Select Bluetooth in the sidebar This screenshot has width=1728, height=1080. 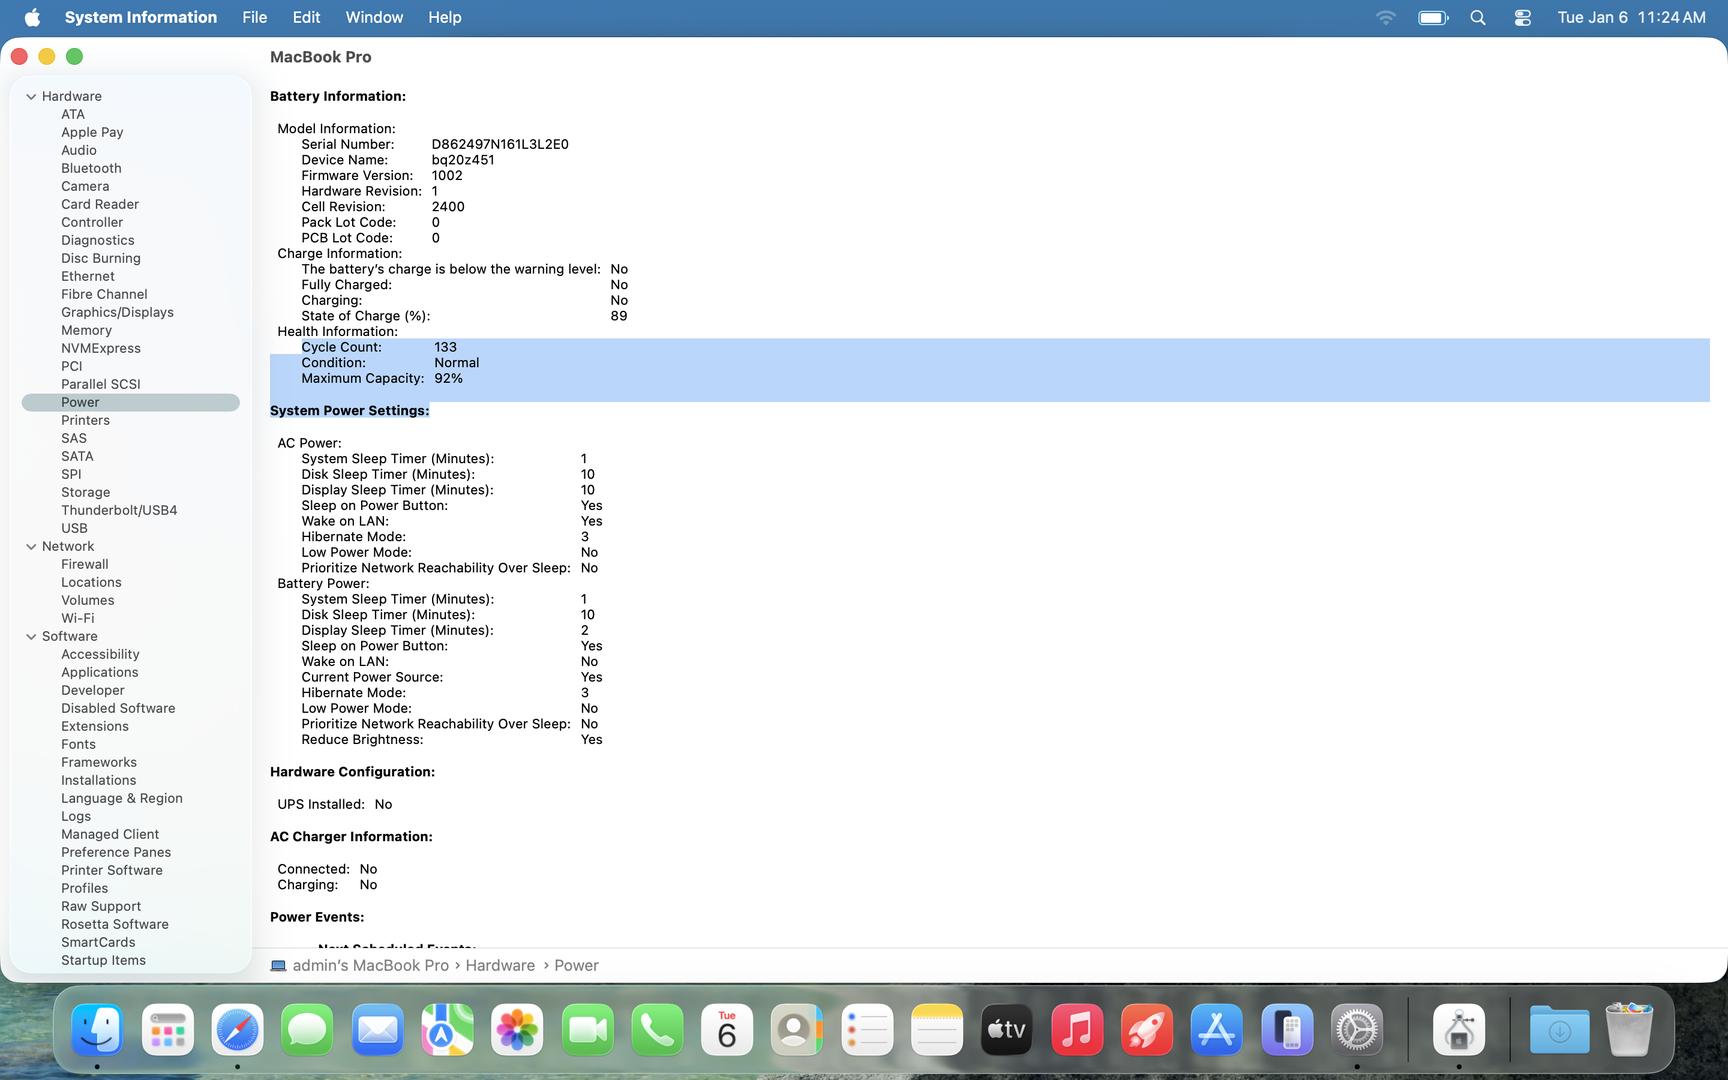pos(91,168)
